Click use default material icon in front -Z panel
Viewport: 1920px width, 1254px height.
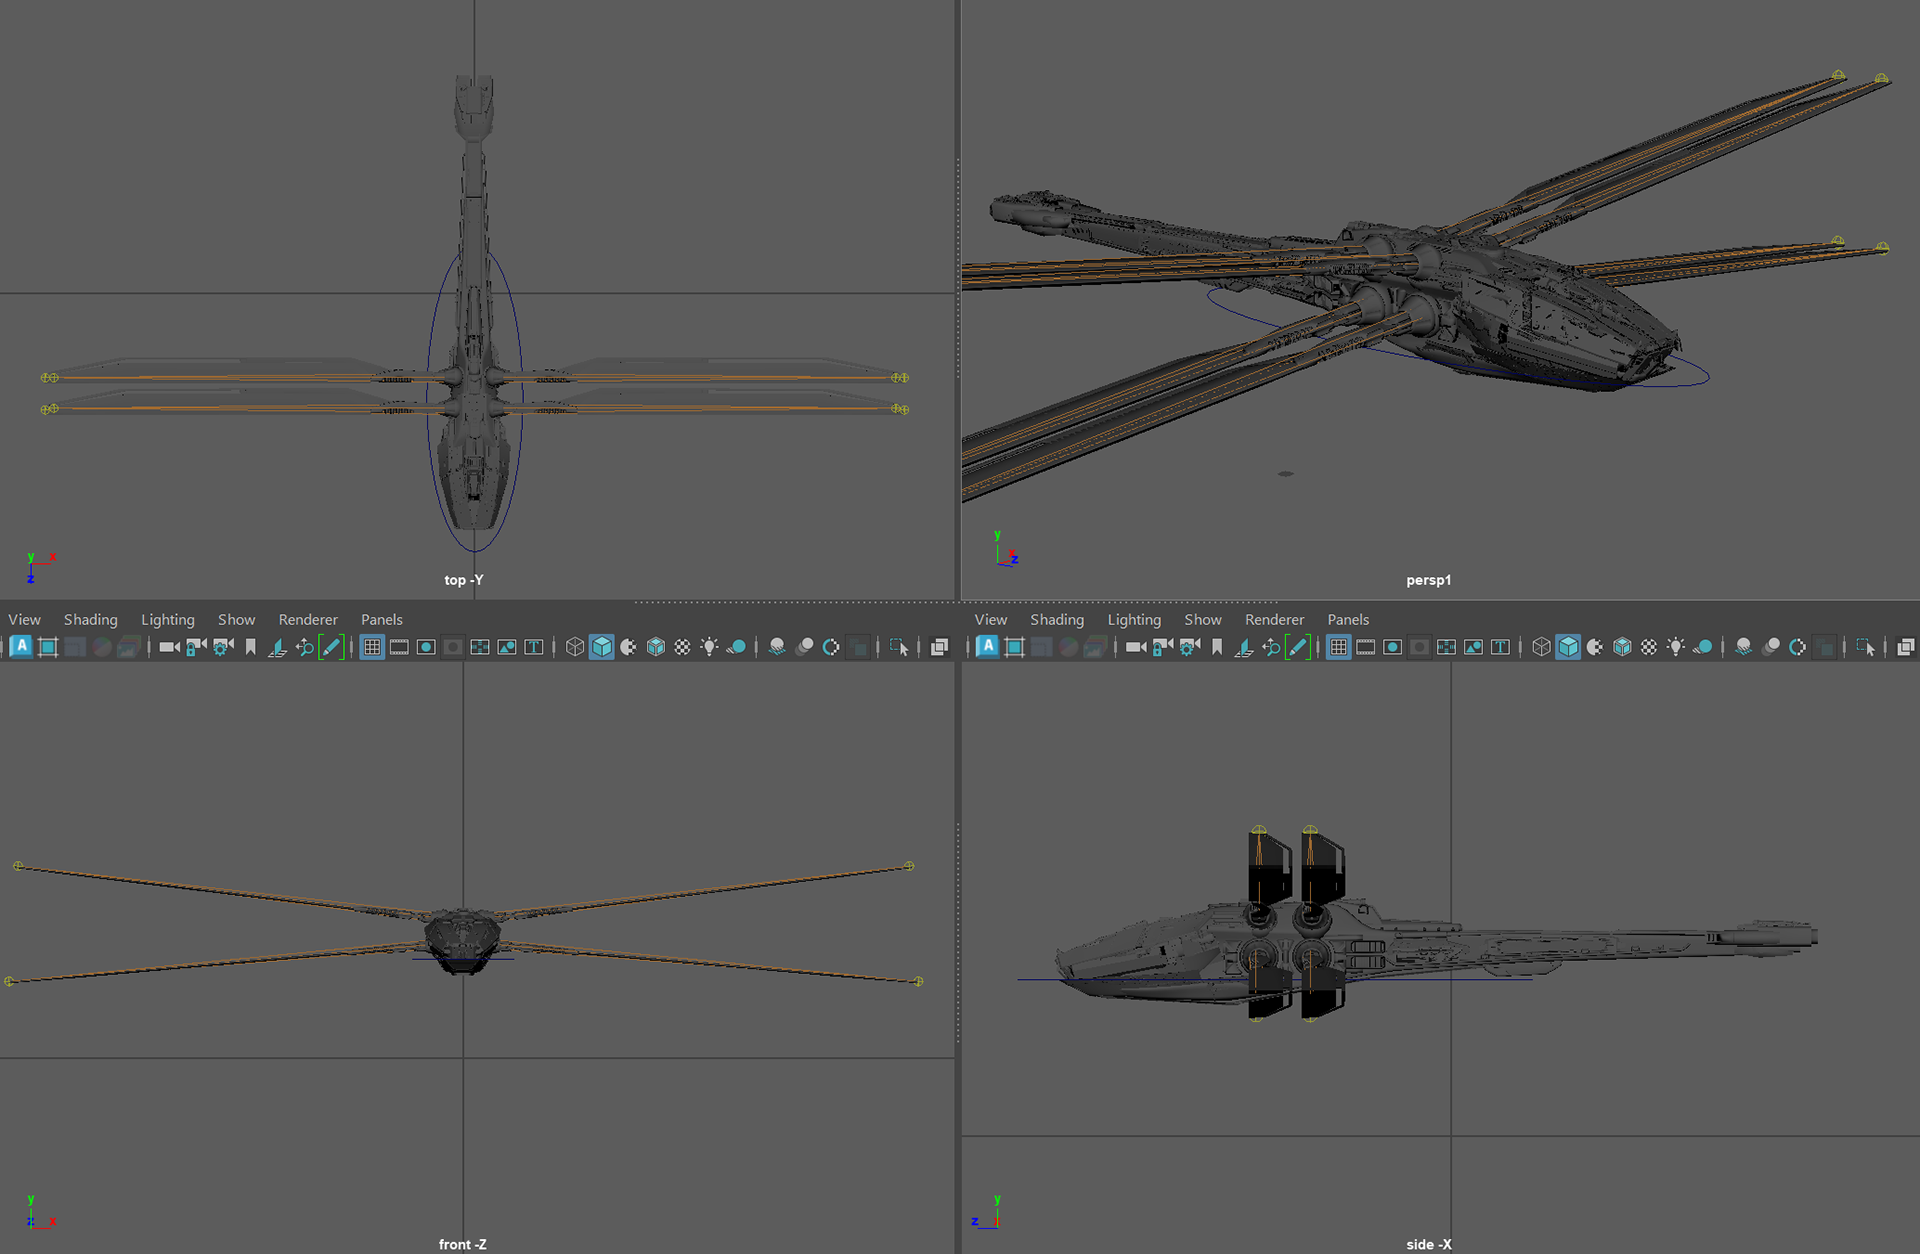(629, 647)
